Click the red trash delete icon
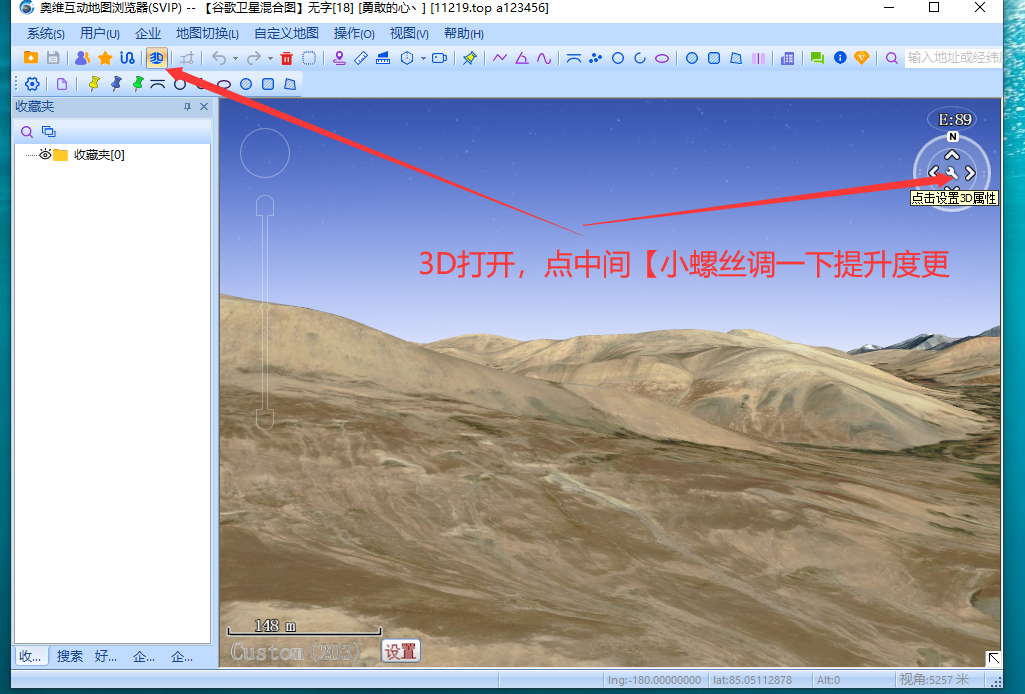This screenshot has width=1025, height=694. tap(287, 58)
